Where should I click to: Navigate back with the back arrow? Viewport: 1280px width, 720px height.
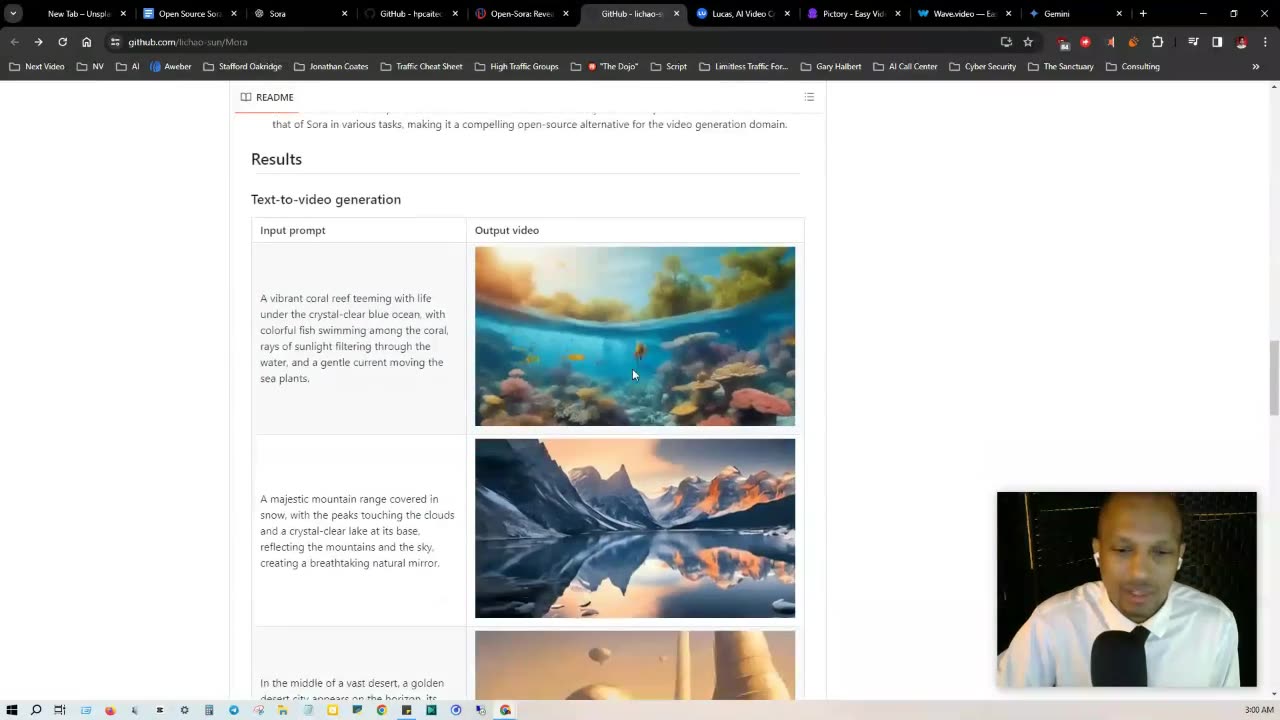click(14, 42)
